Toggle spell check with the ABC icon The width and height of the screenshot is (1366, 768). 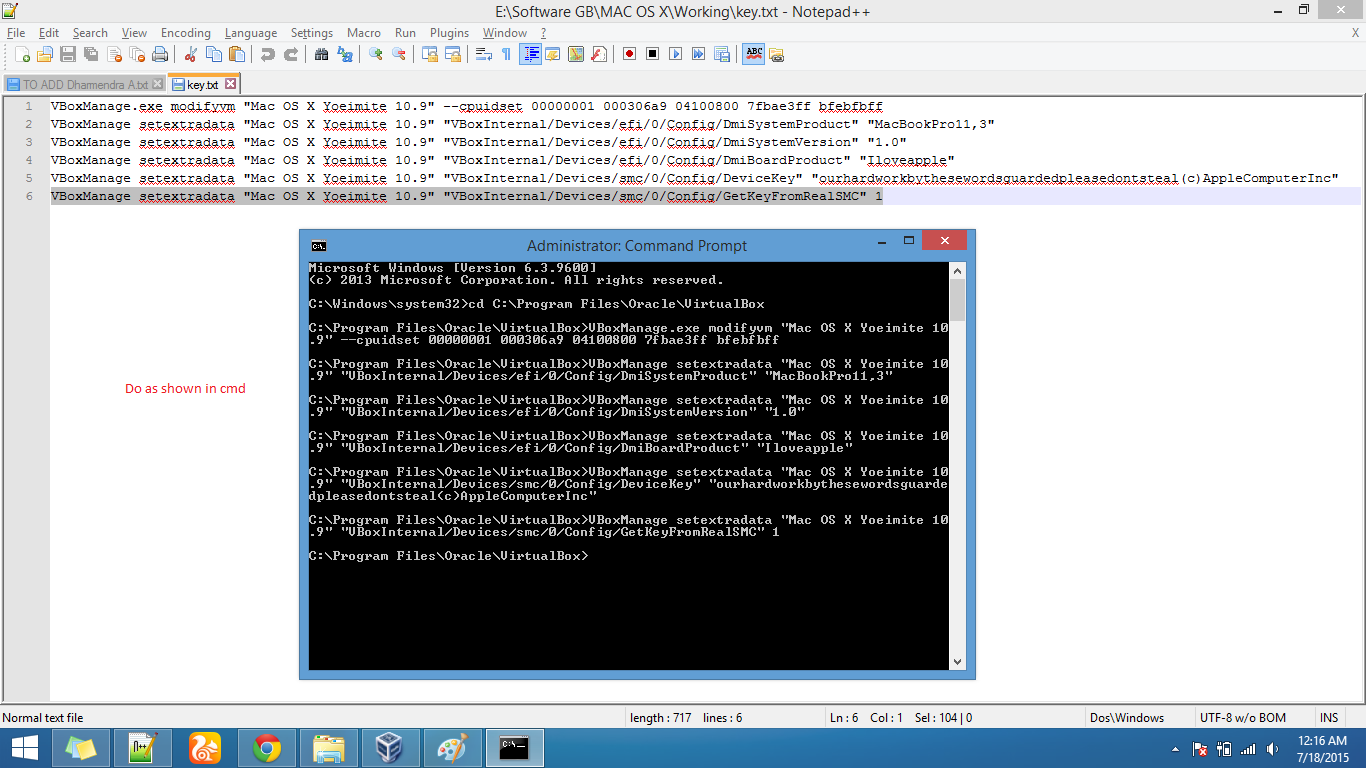point(754,54)
